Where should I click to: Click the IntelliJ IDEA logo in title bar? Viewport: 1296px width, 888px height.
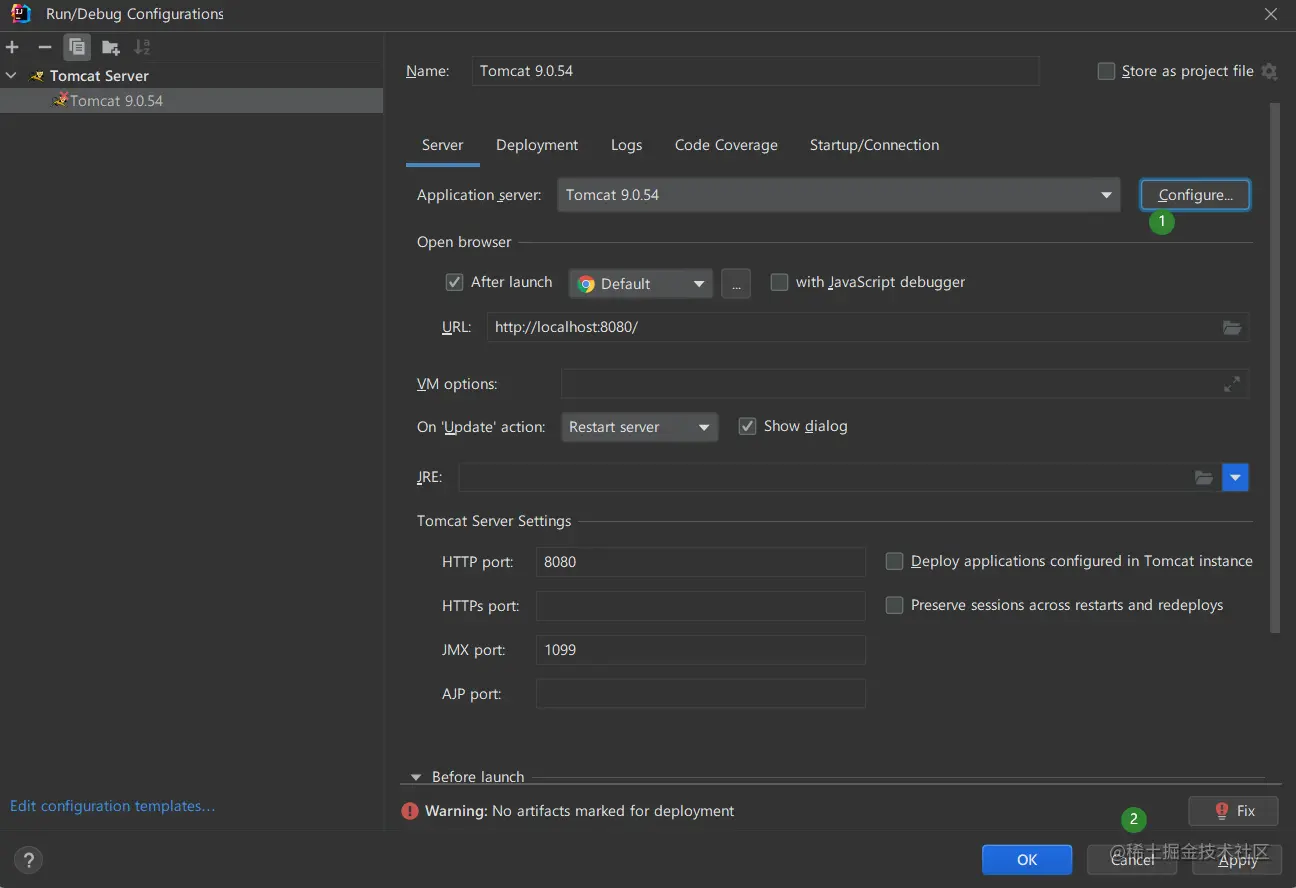coord(20,14)
